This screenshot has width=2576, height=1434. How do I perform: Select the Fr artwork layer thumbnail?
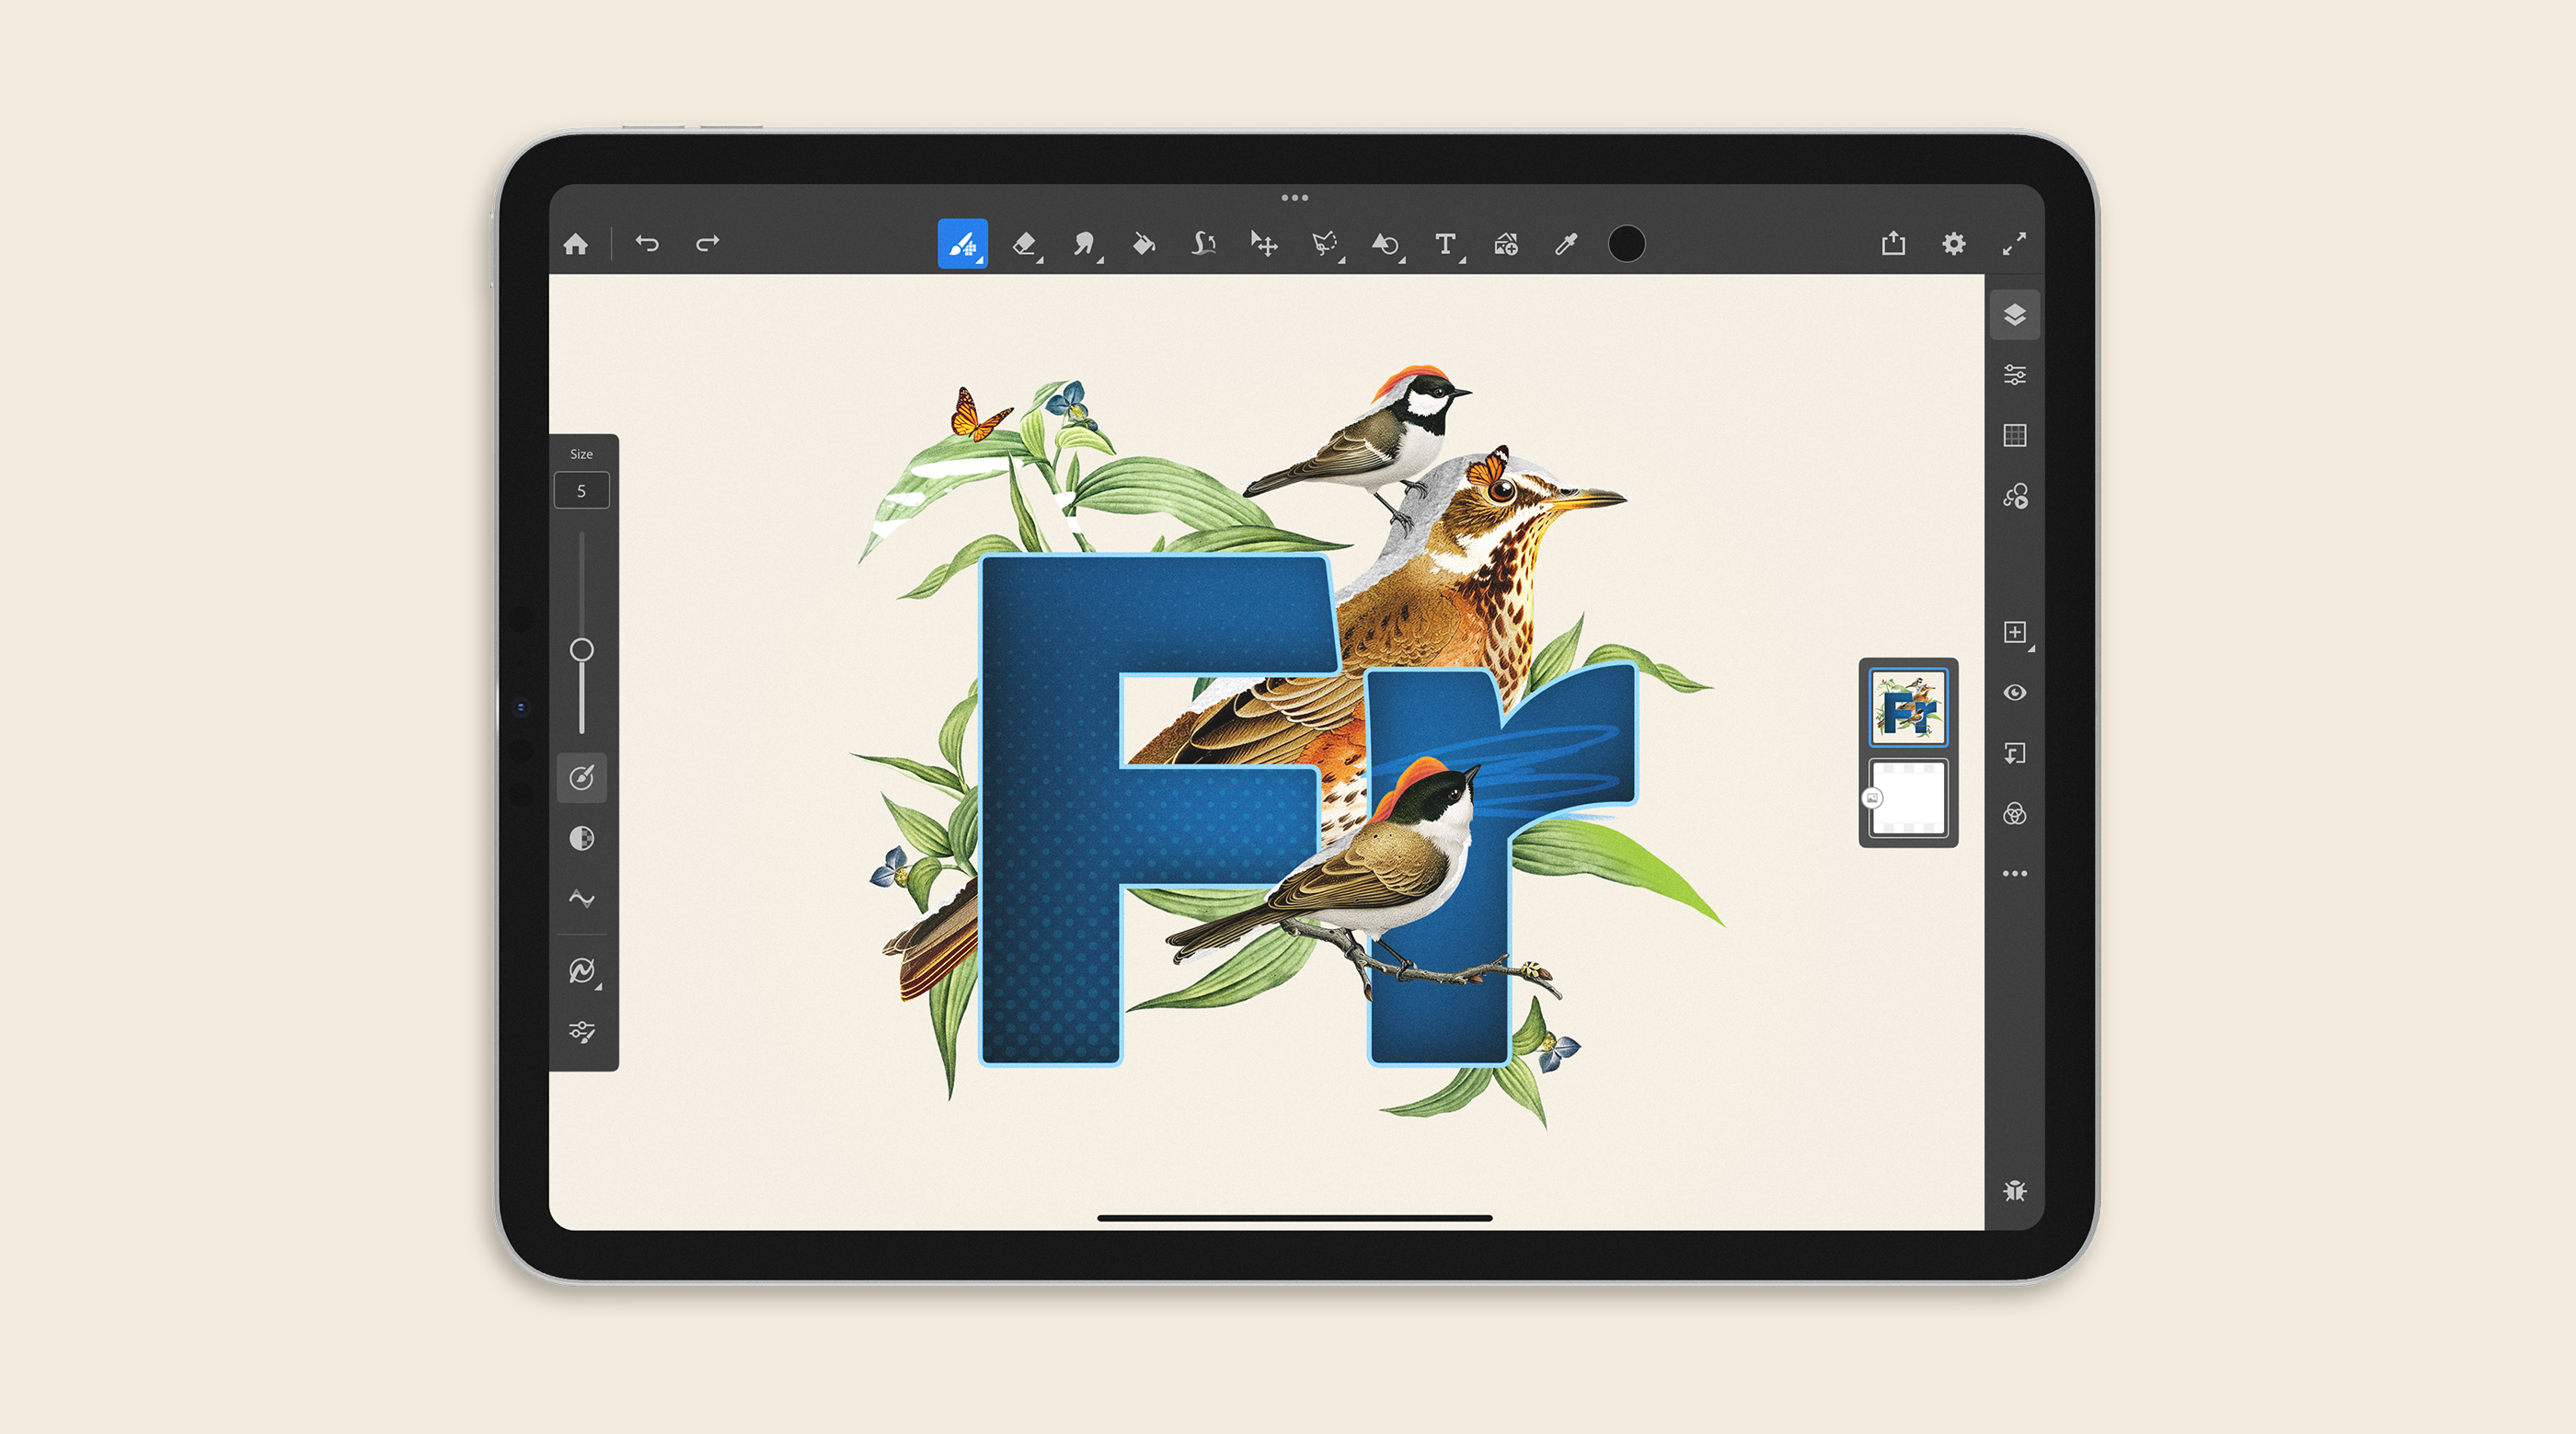coord(1908,708)
